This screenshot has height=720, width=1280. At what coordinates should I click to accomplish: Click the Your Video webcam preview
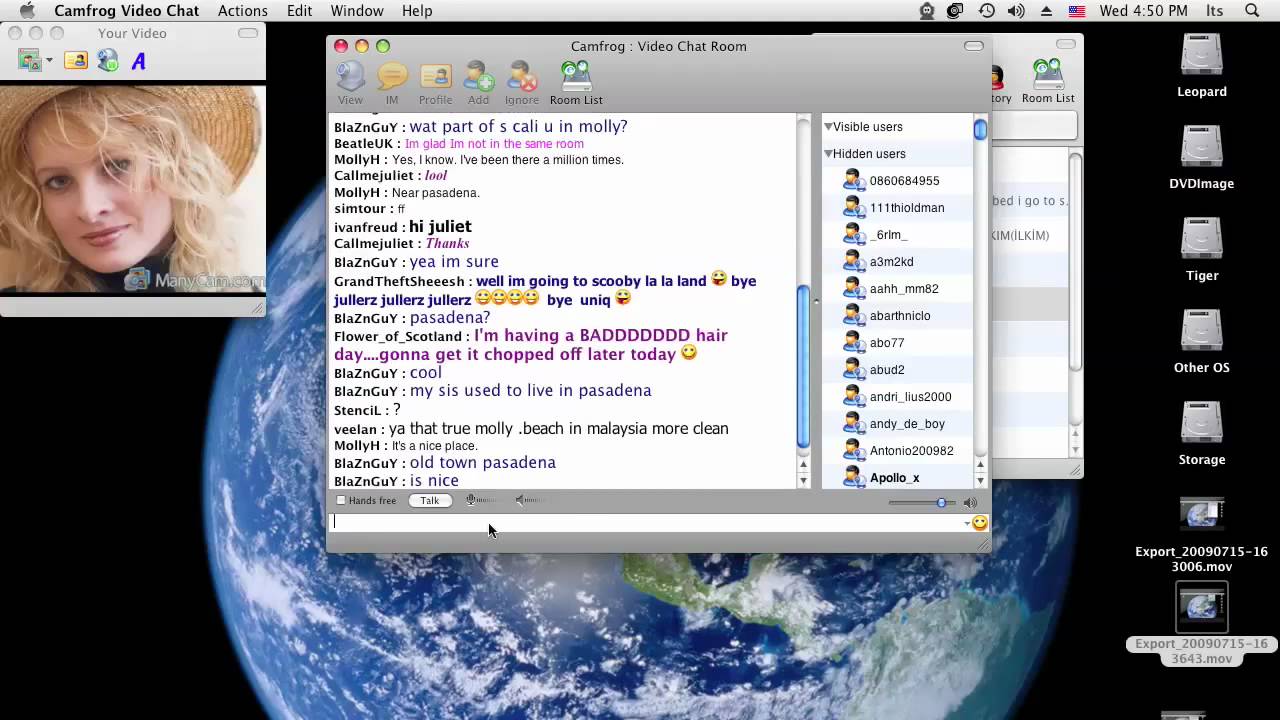click(x=133, y=189)
